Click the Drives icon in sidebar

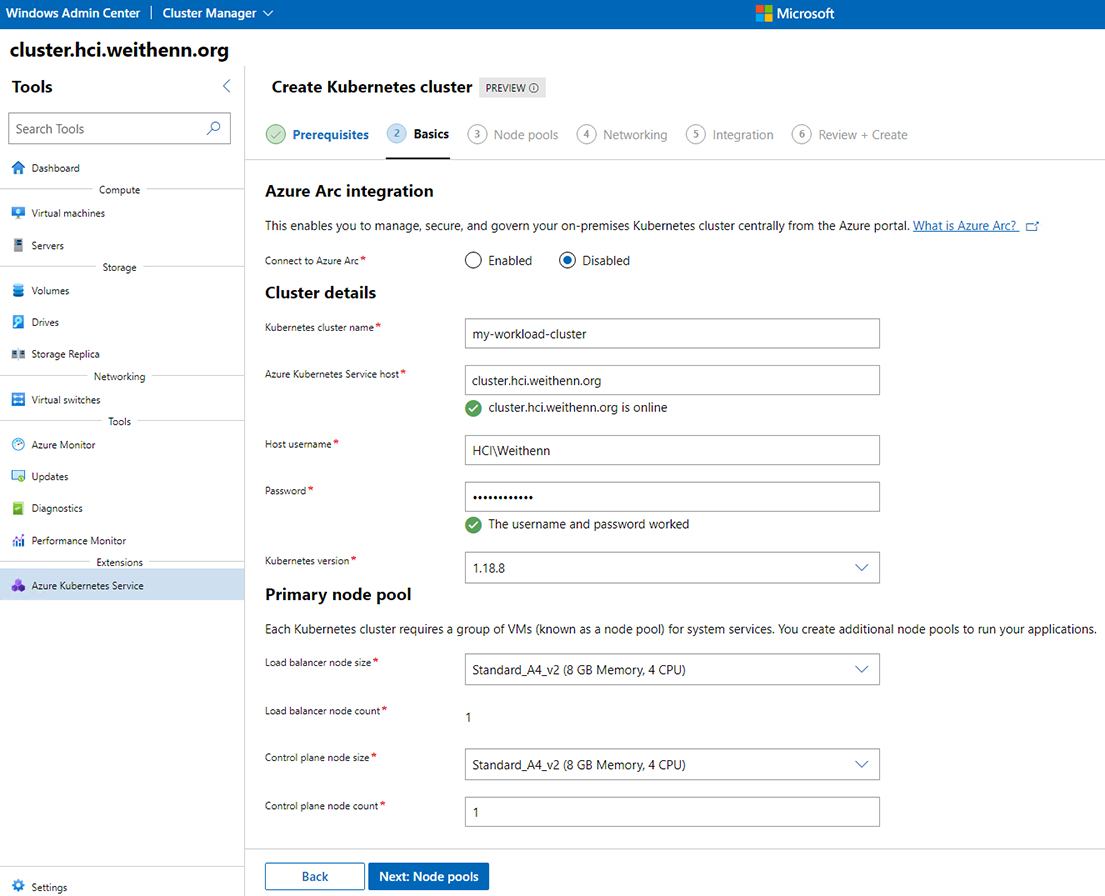18,322
